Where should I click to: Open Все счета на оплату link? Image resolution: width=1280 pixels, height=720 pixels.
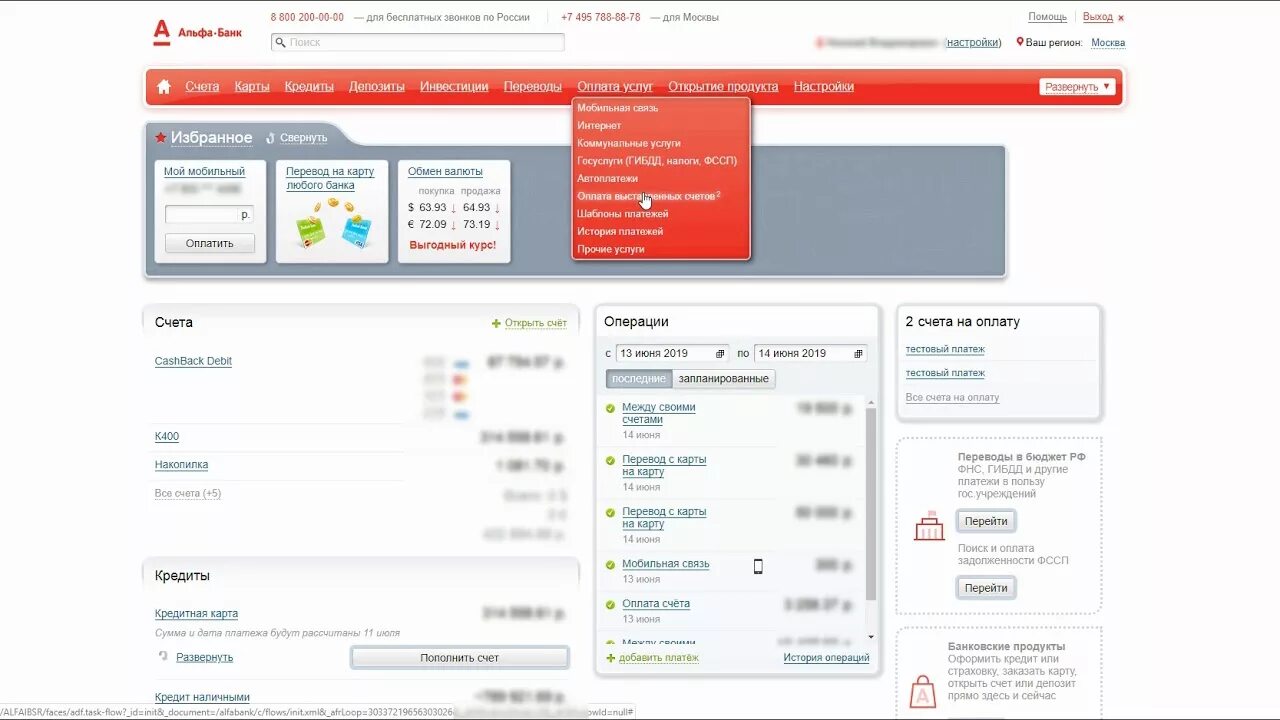click(952, 397)
